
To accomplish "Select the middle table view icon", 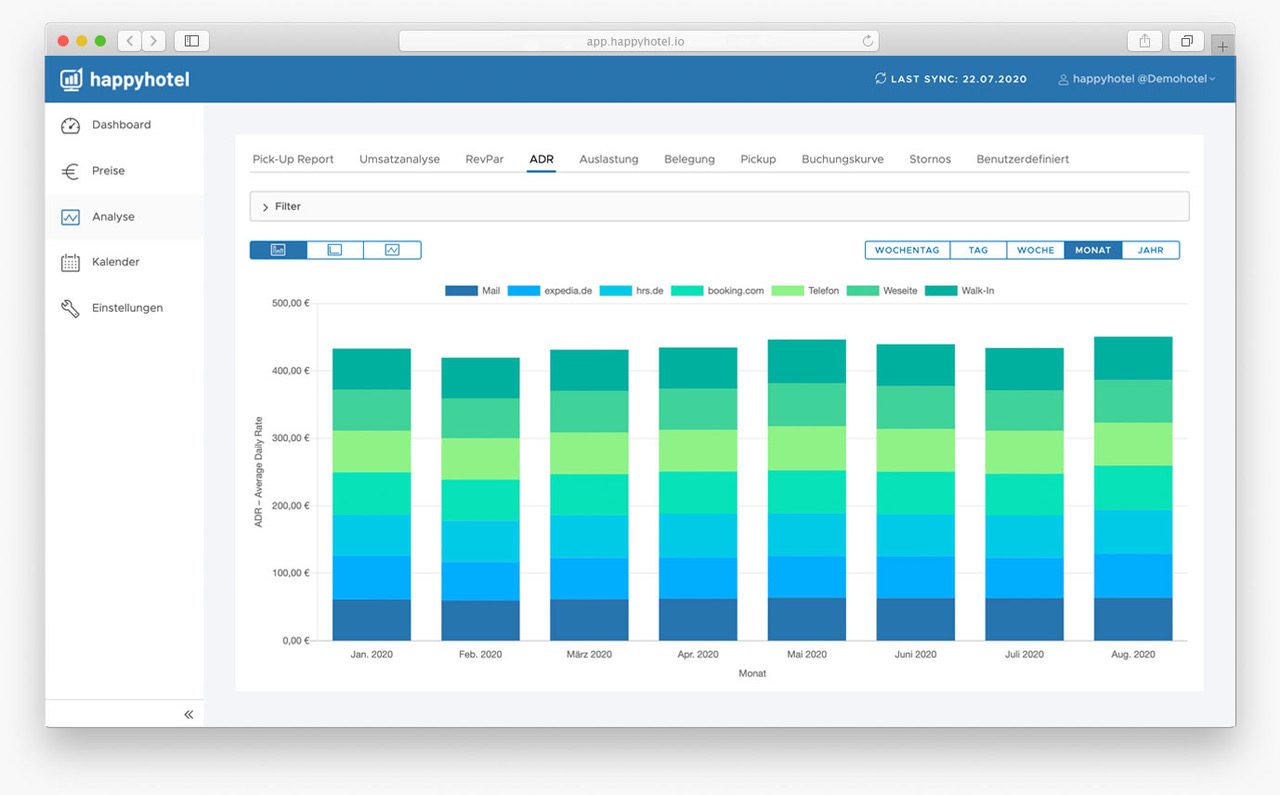I will click(335, 250).
